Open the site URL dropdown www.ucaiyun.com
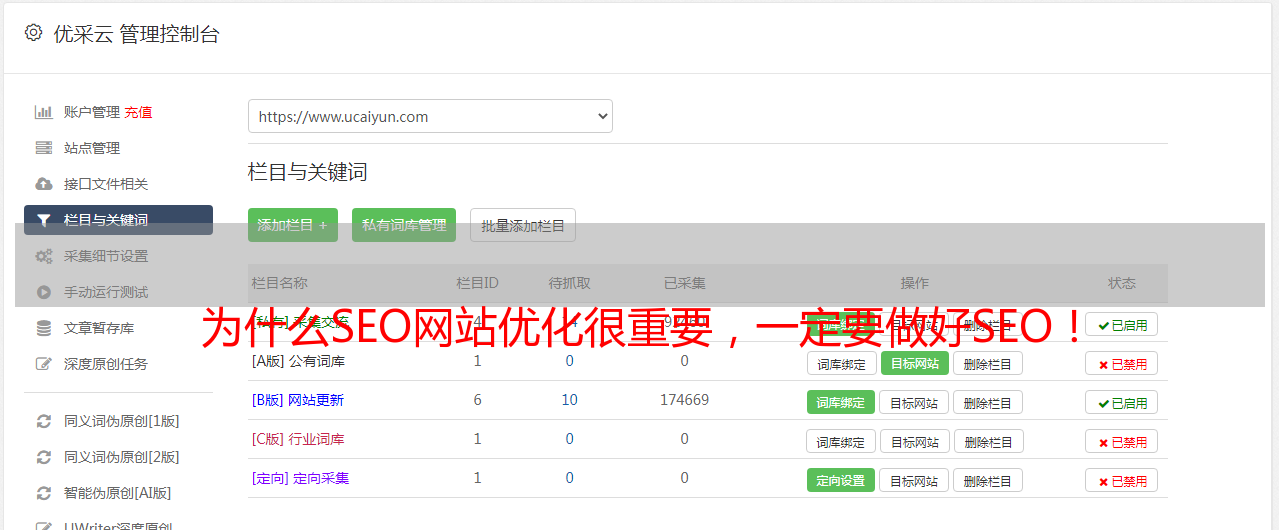The image size is (1279, 530). point(430,116)
